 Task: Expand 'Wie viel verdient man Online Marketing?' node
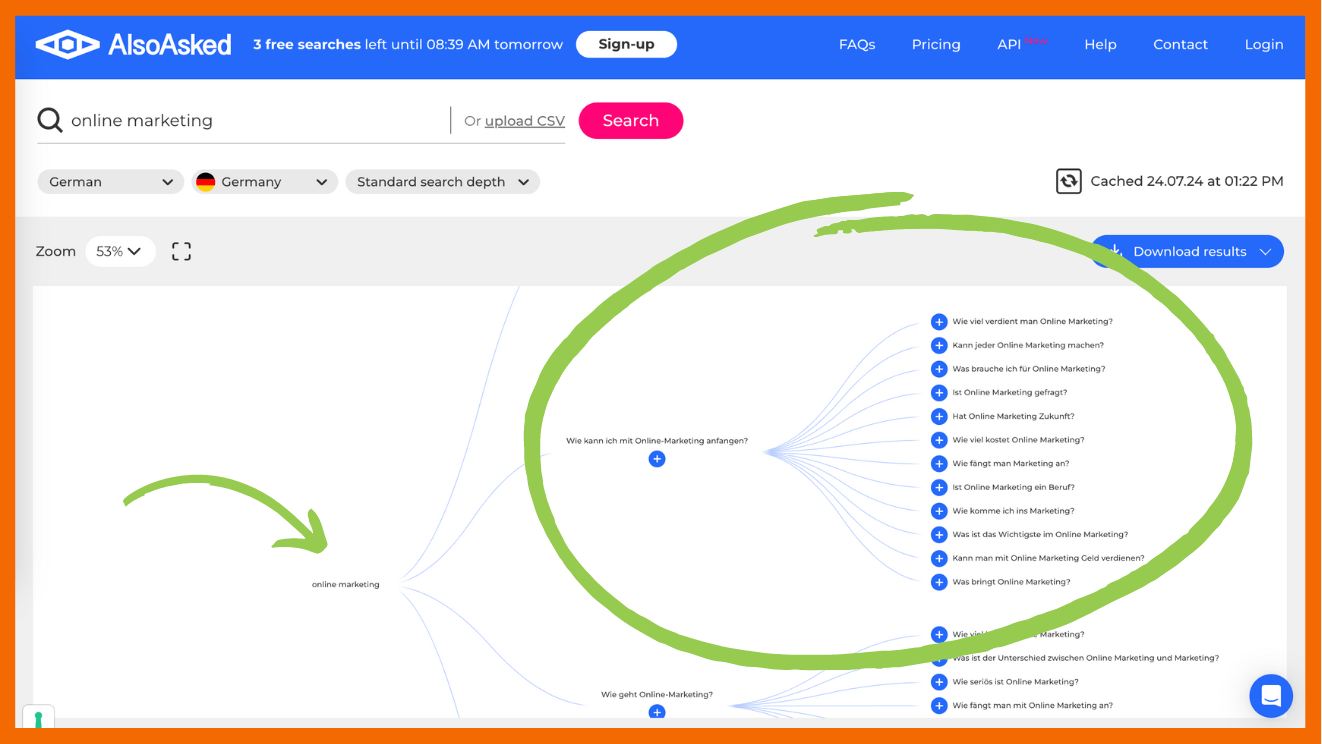939,322
